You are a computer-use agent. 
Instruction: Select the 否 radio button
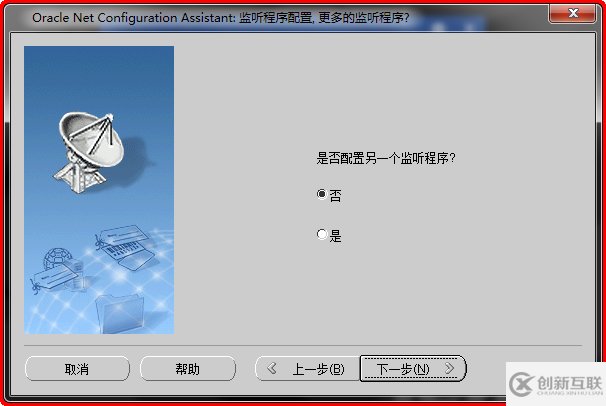pos(322,194)
